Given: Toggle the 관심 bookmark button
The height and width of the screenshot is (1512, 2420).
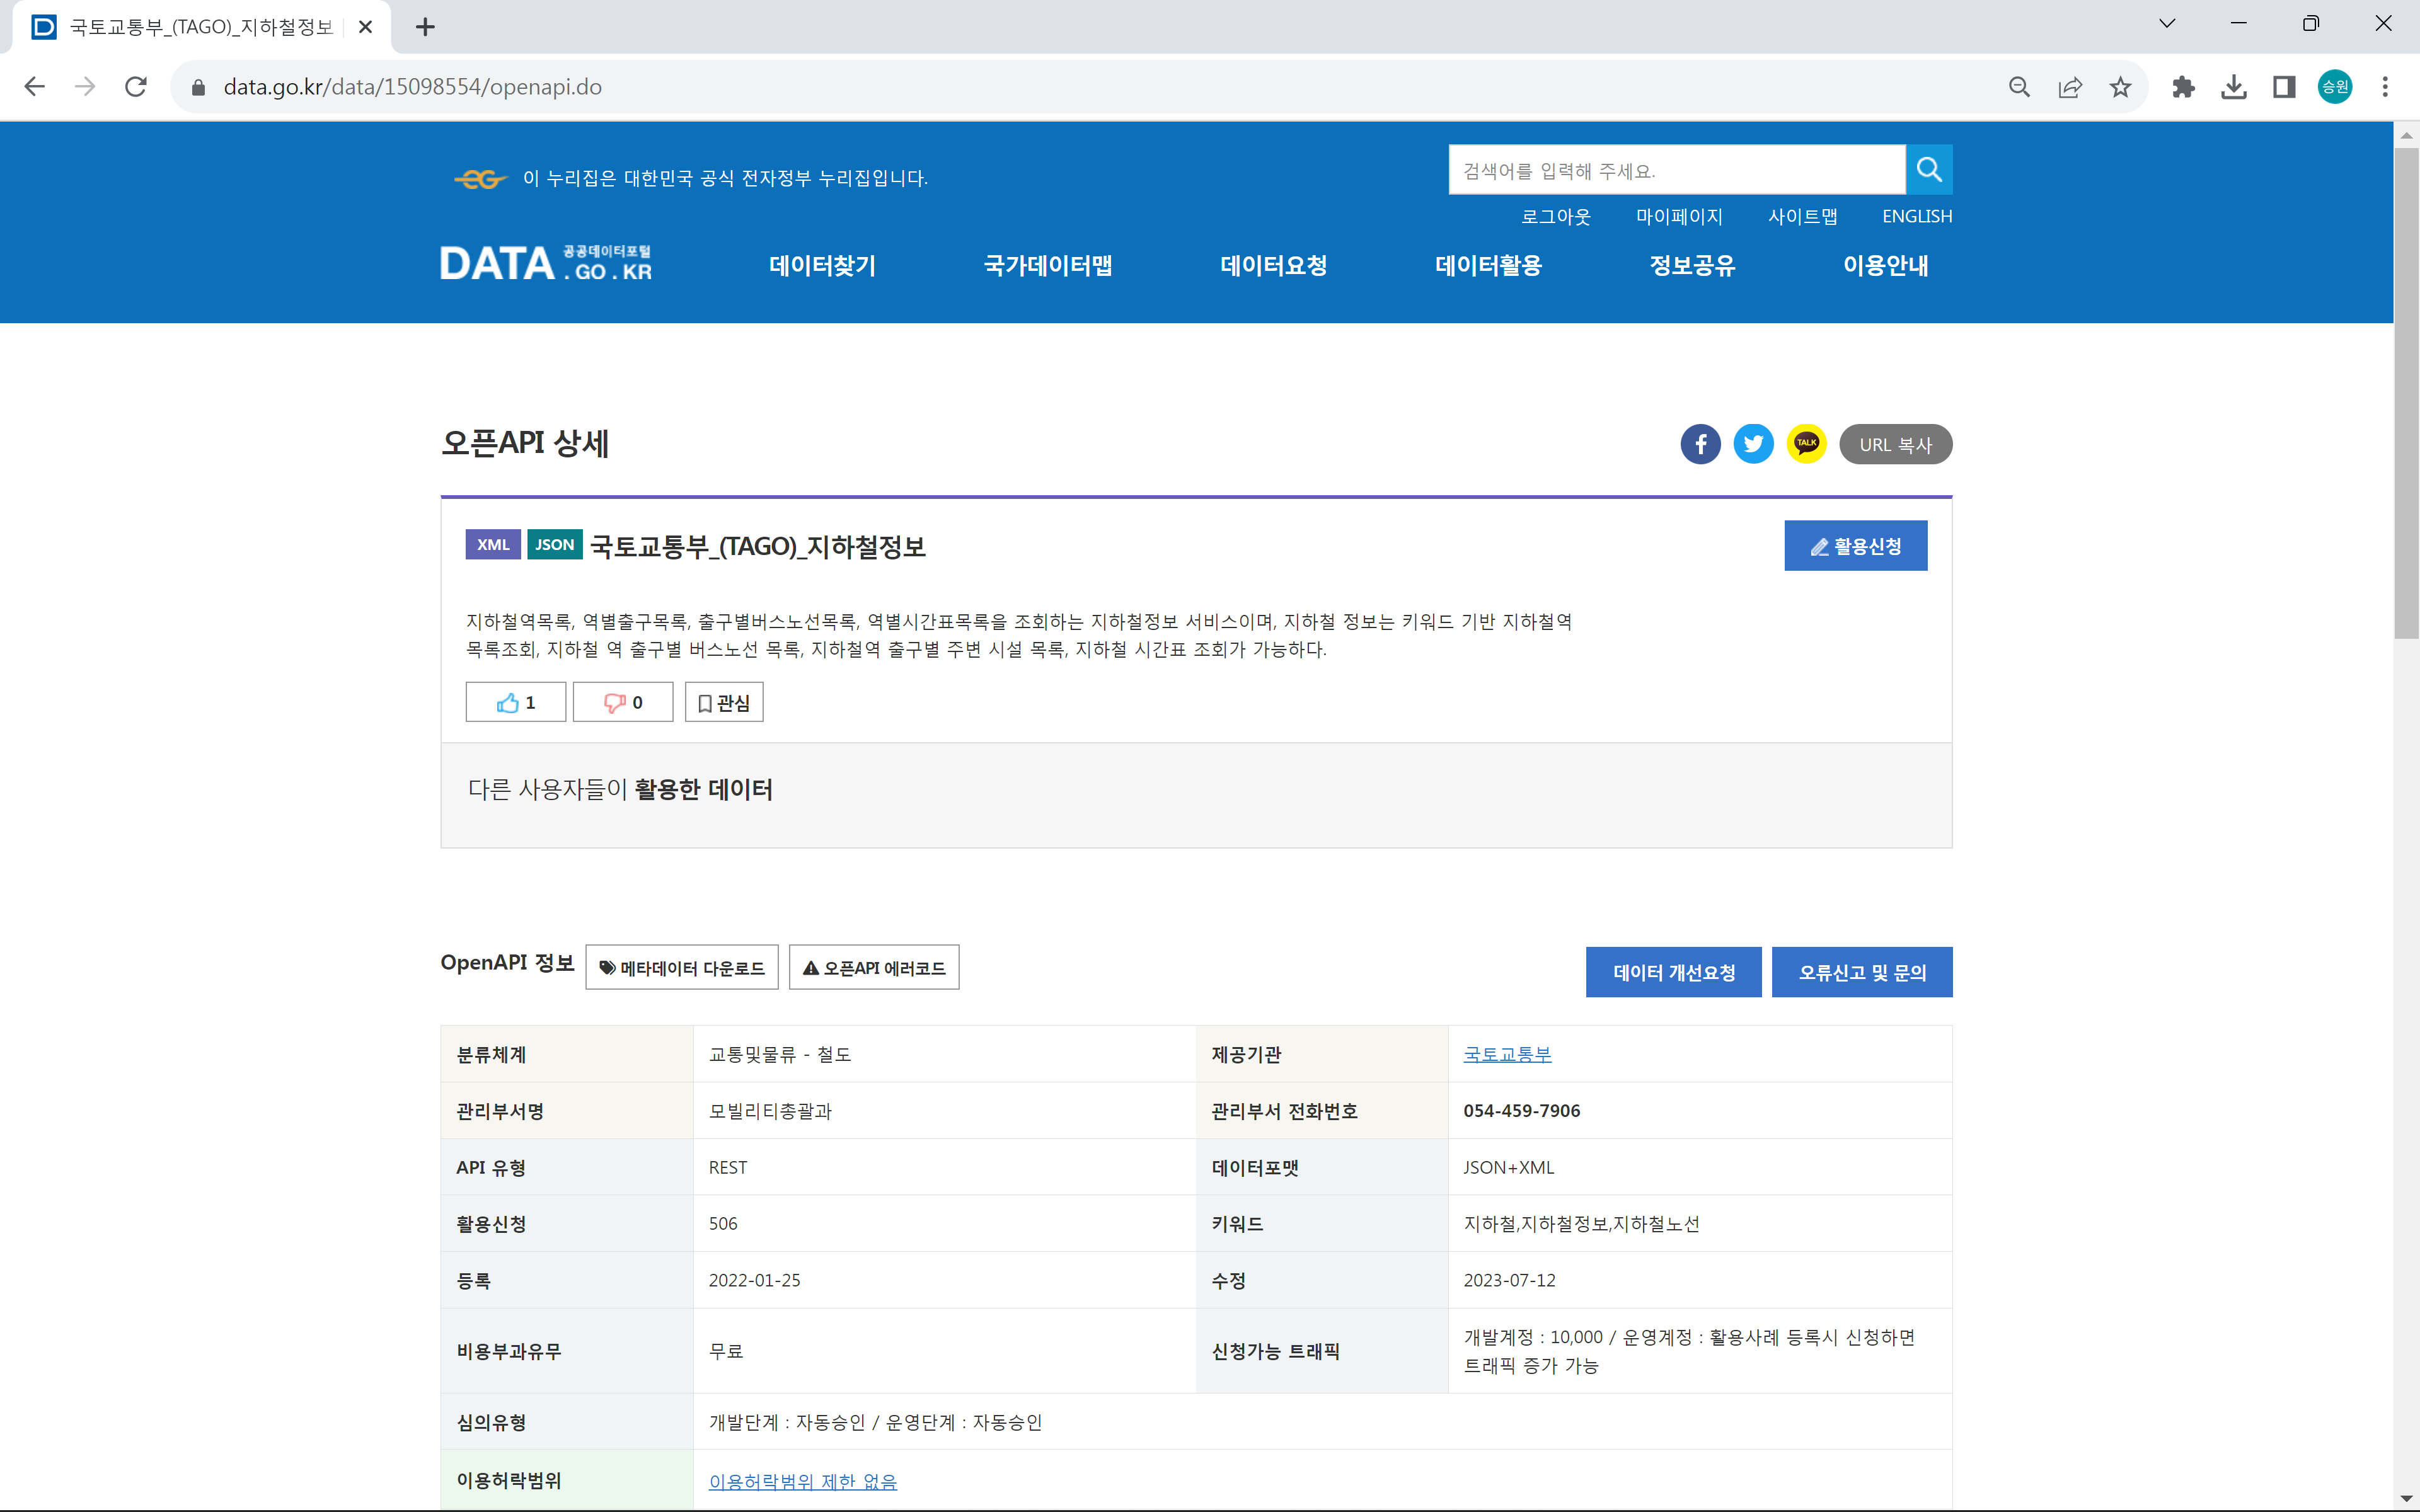Looking at the screenshot, I should click(724, 702).
